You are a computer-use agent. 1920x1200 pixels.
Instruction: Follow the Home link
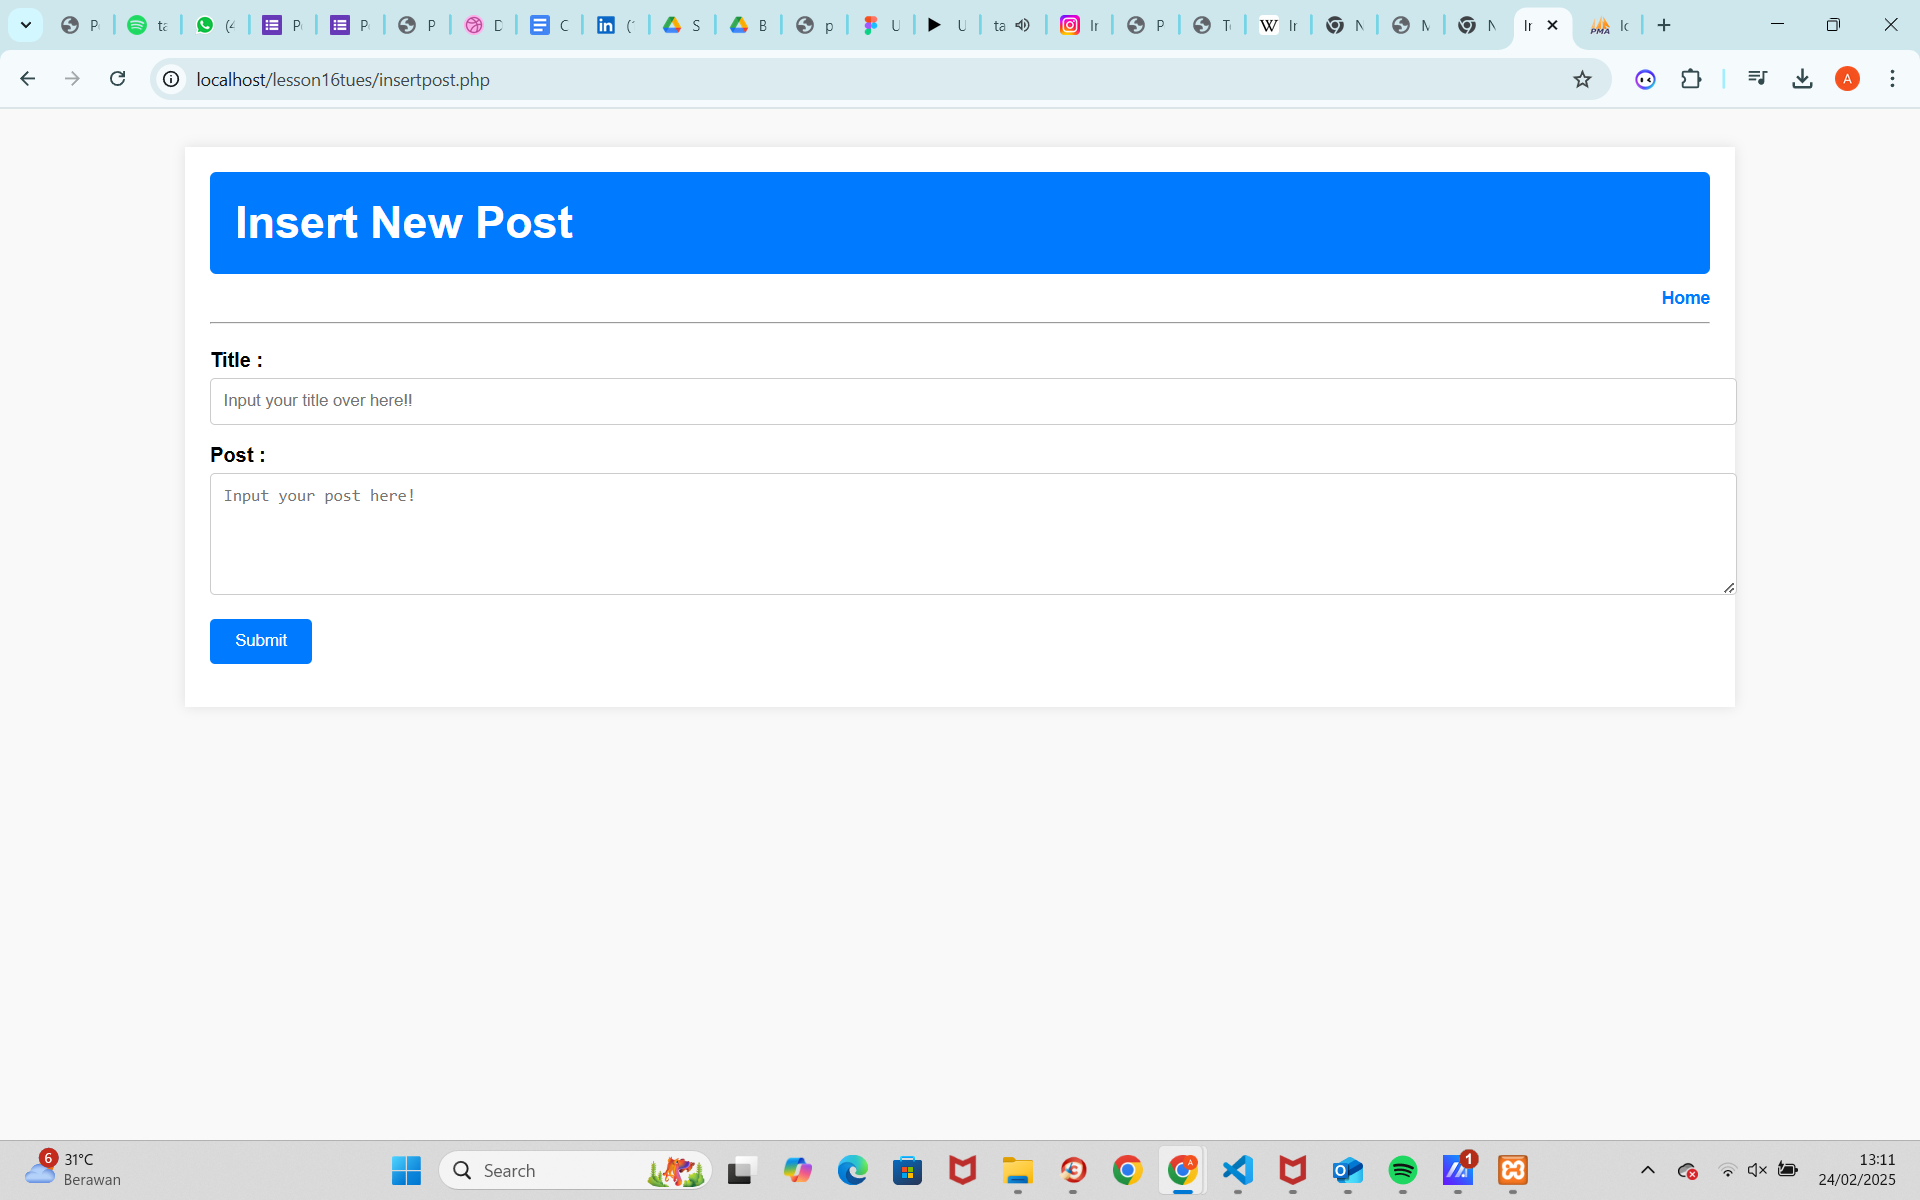click(x=1685, y=298)
